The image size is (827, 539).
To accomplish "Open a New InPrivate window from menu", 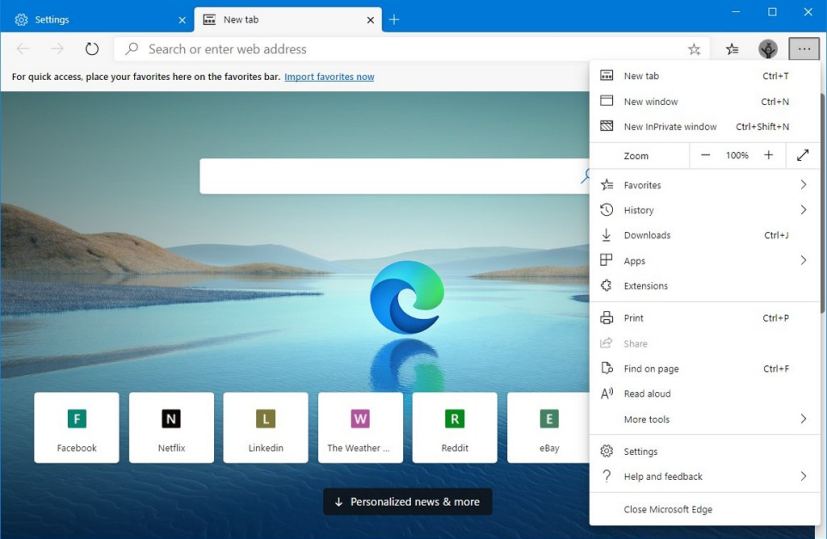I will [x=705, y=127].
